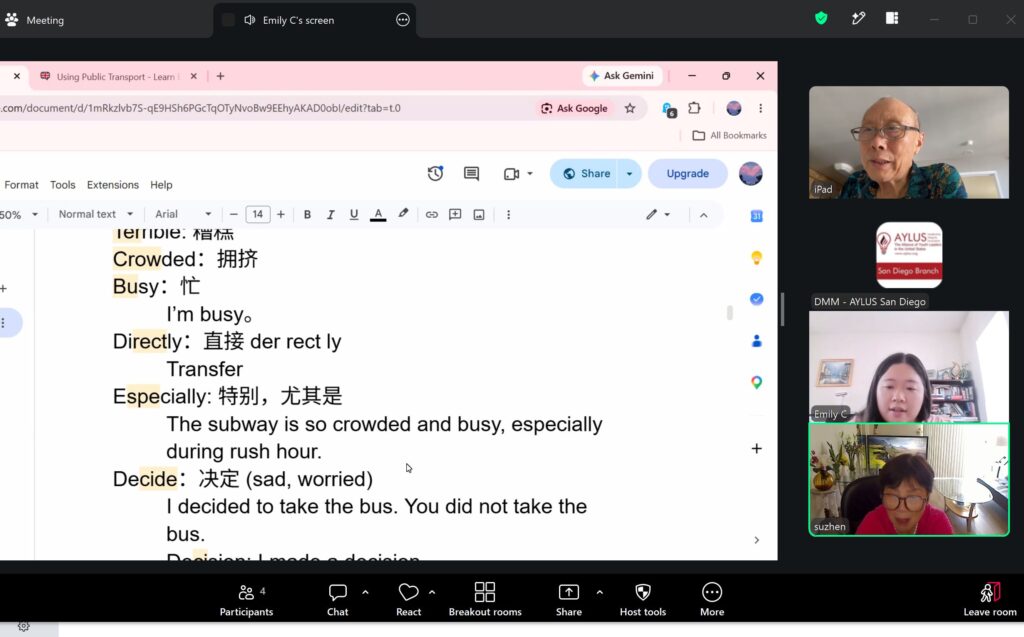Bookmark page with star icon

coord(630,108)
